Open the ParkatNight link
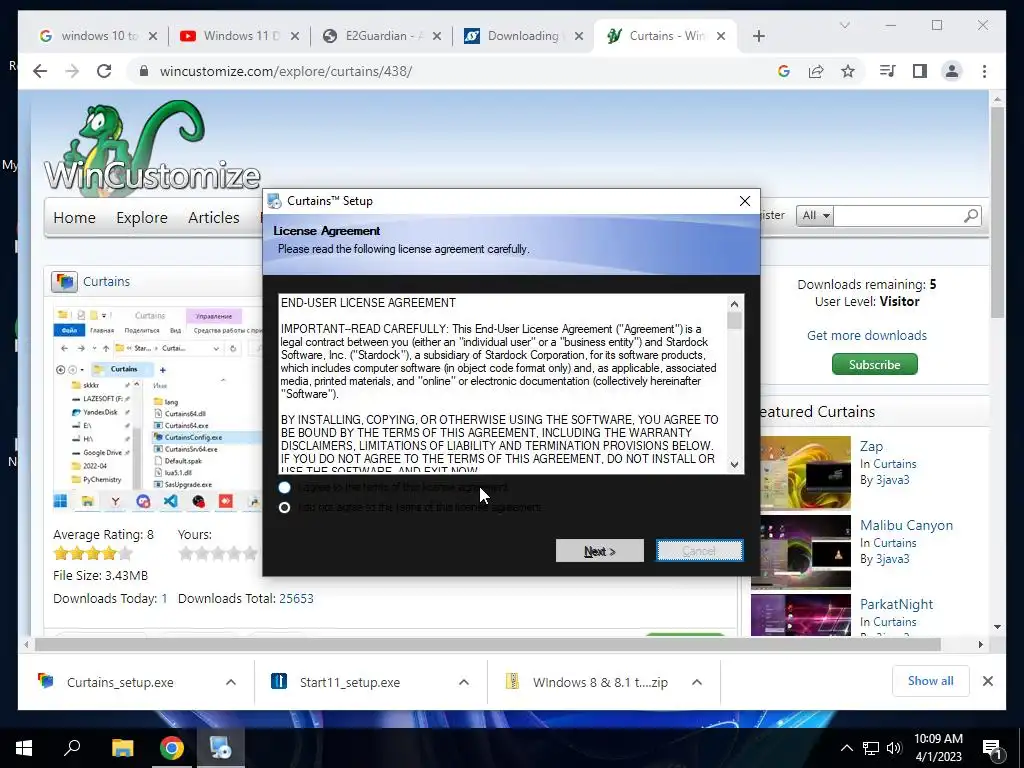Viewport: 1024px width, 768px height. pos(896,604)
